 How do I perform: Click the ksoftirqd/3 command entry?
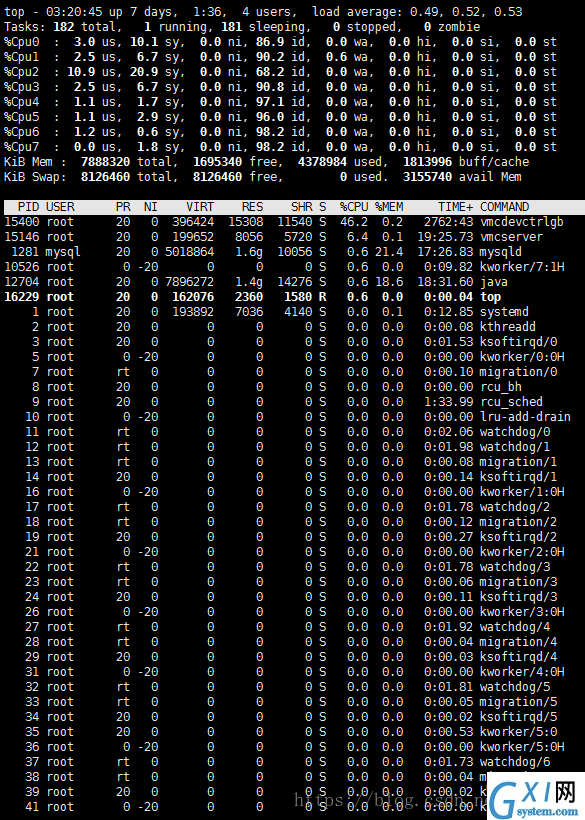tap(518, 597)
